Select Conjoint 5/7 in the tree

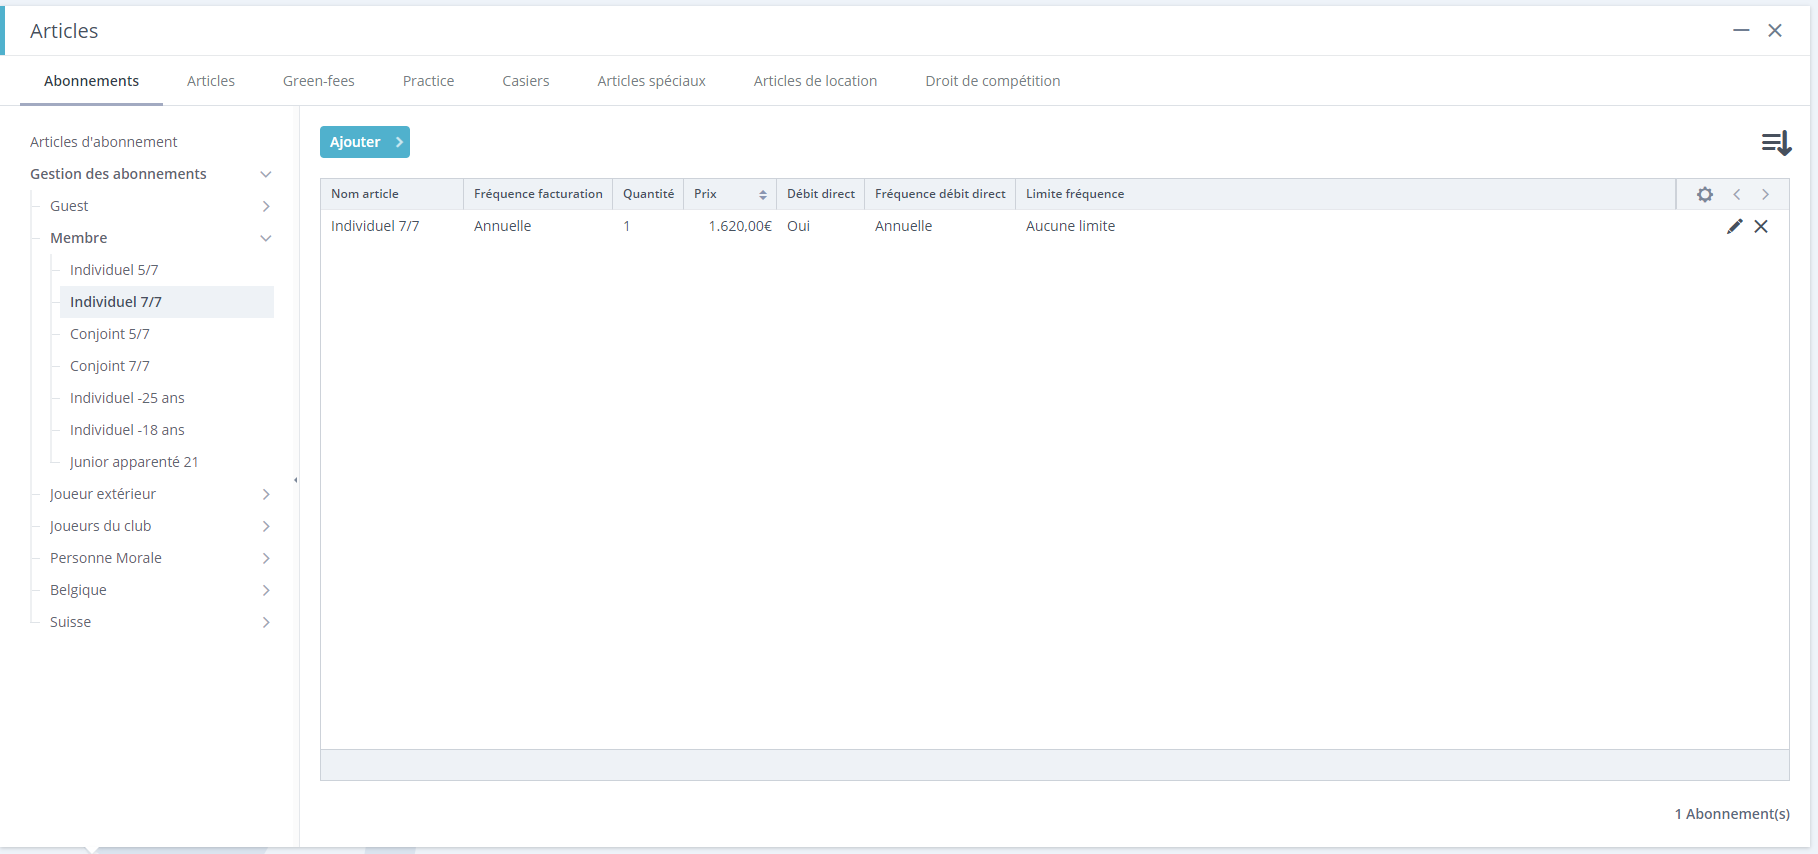pos(110,334)
